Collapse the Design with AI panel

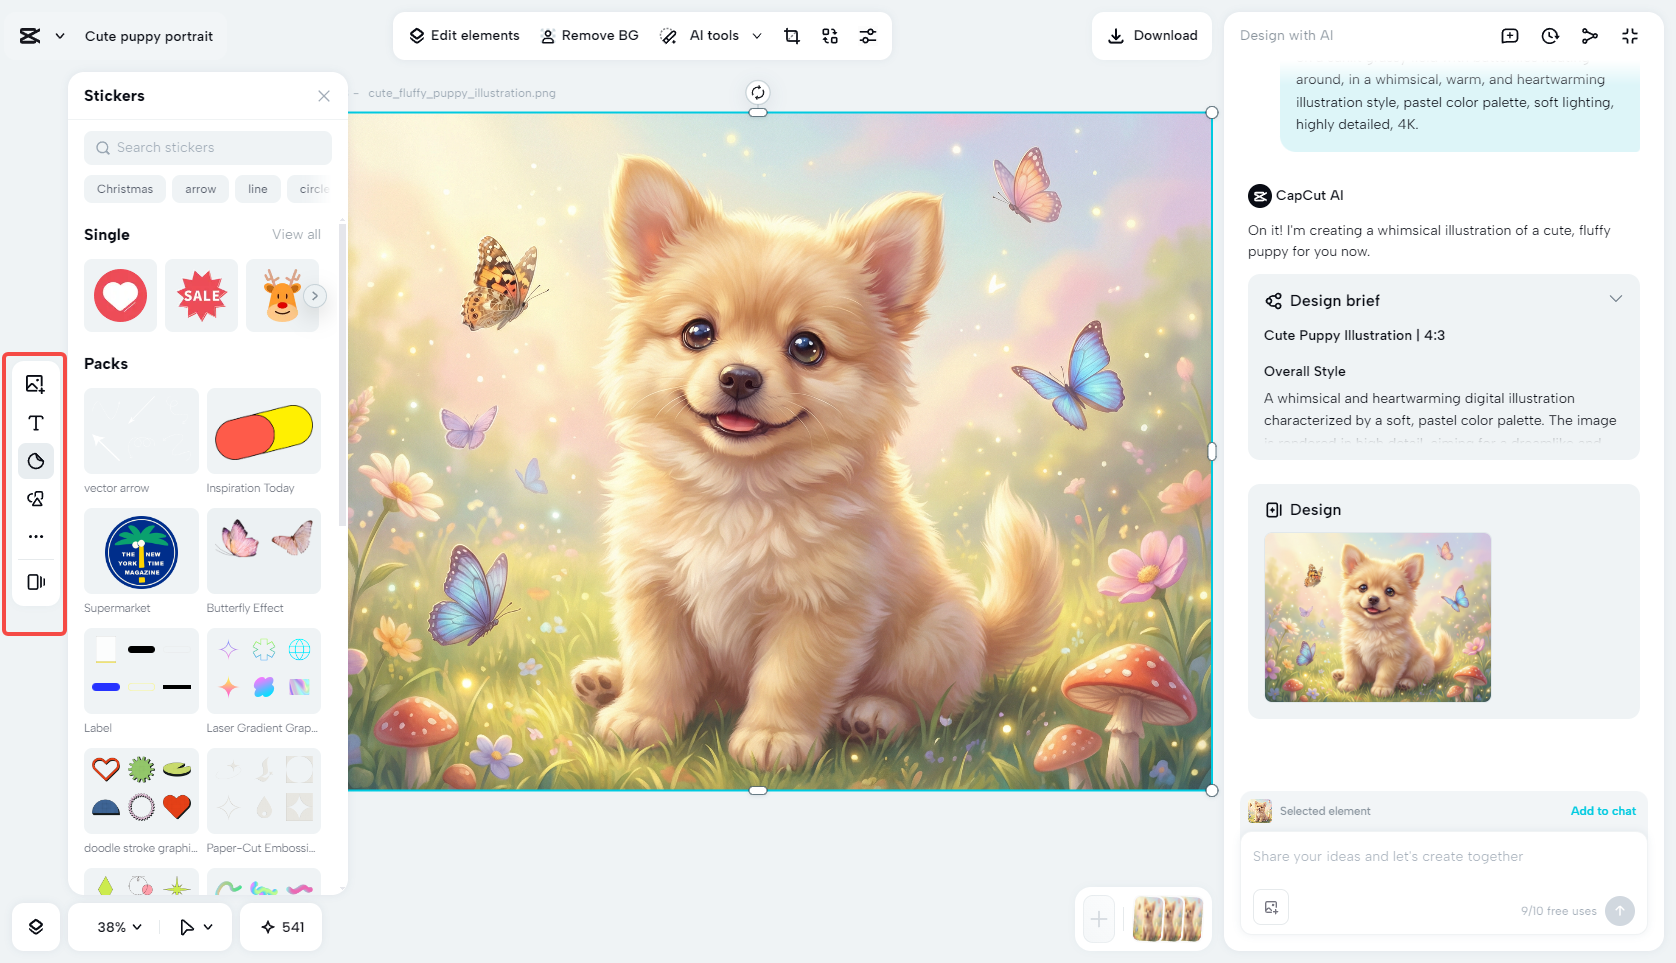[x=1630, y=36]
